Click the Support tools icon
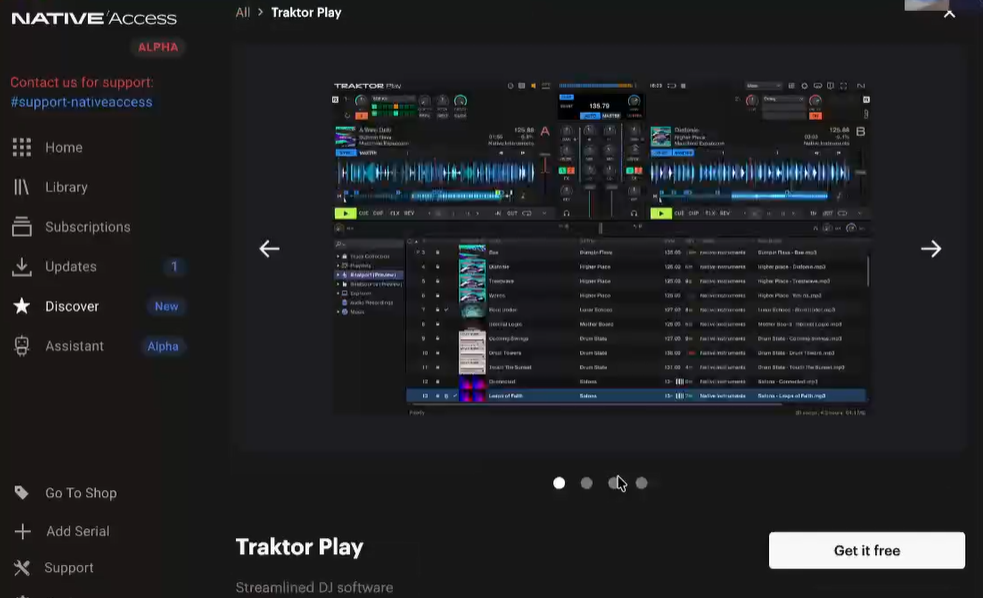Image resolution: width=983 pixels, height=598 pixels. click(21, 568)
